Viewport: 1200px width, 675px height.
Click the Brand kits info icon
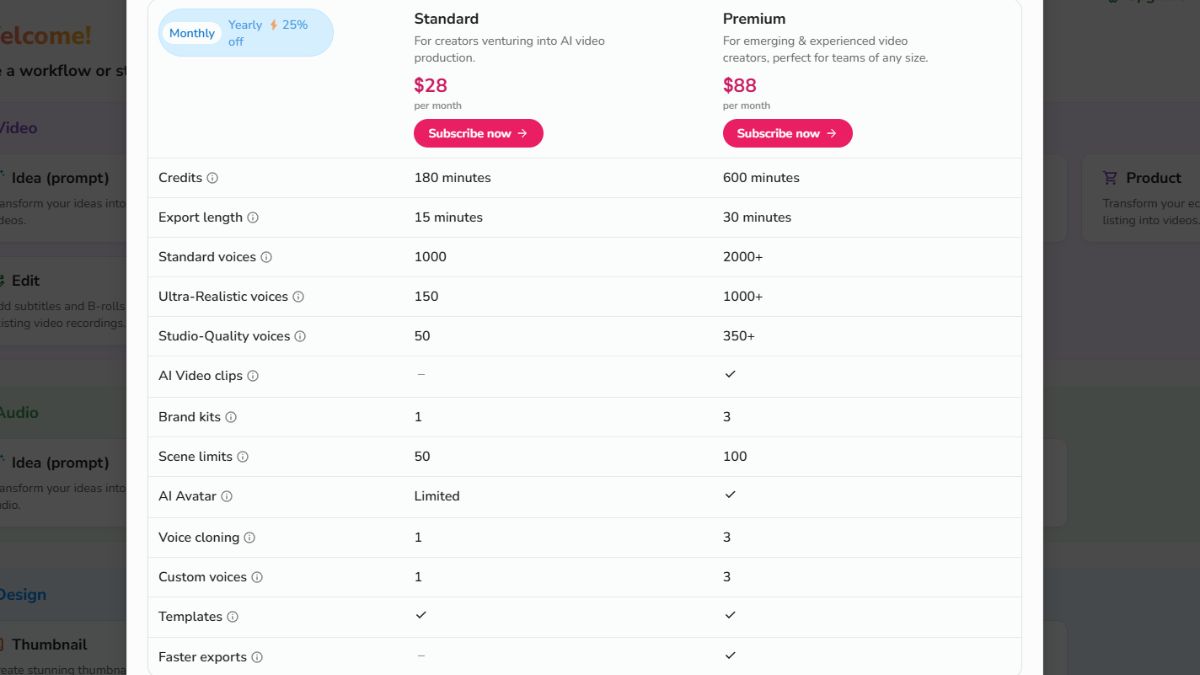click(231, 417)
